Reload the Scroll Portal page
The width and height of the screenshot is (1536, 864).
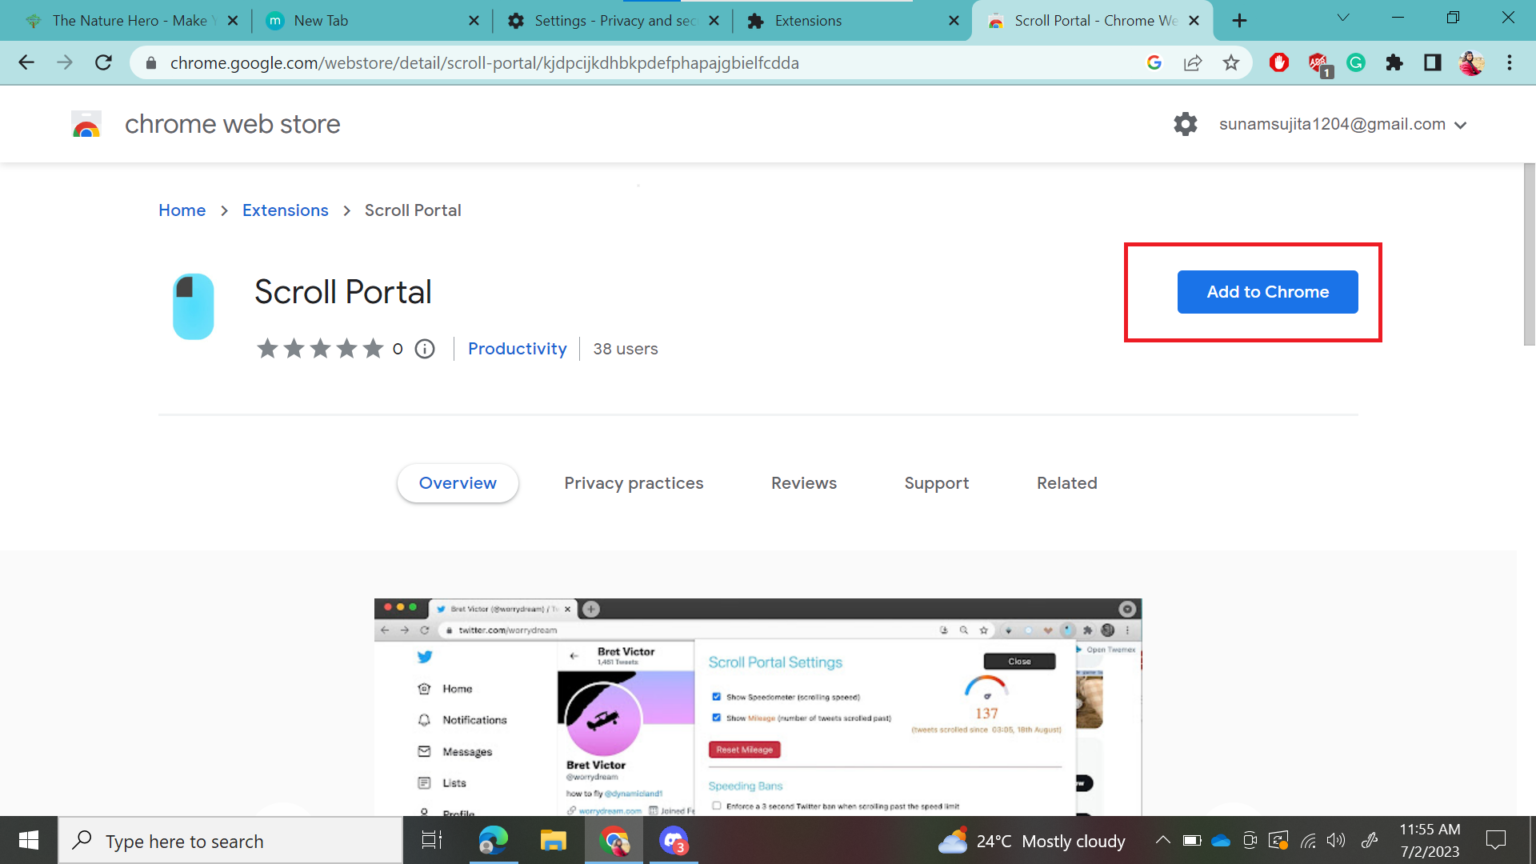coord(104,62)
